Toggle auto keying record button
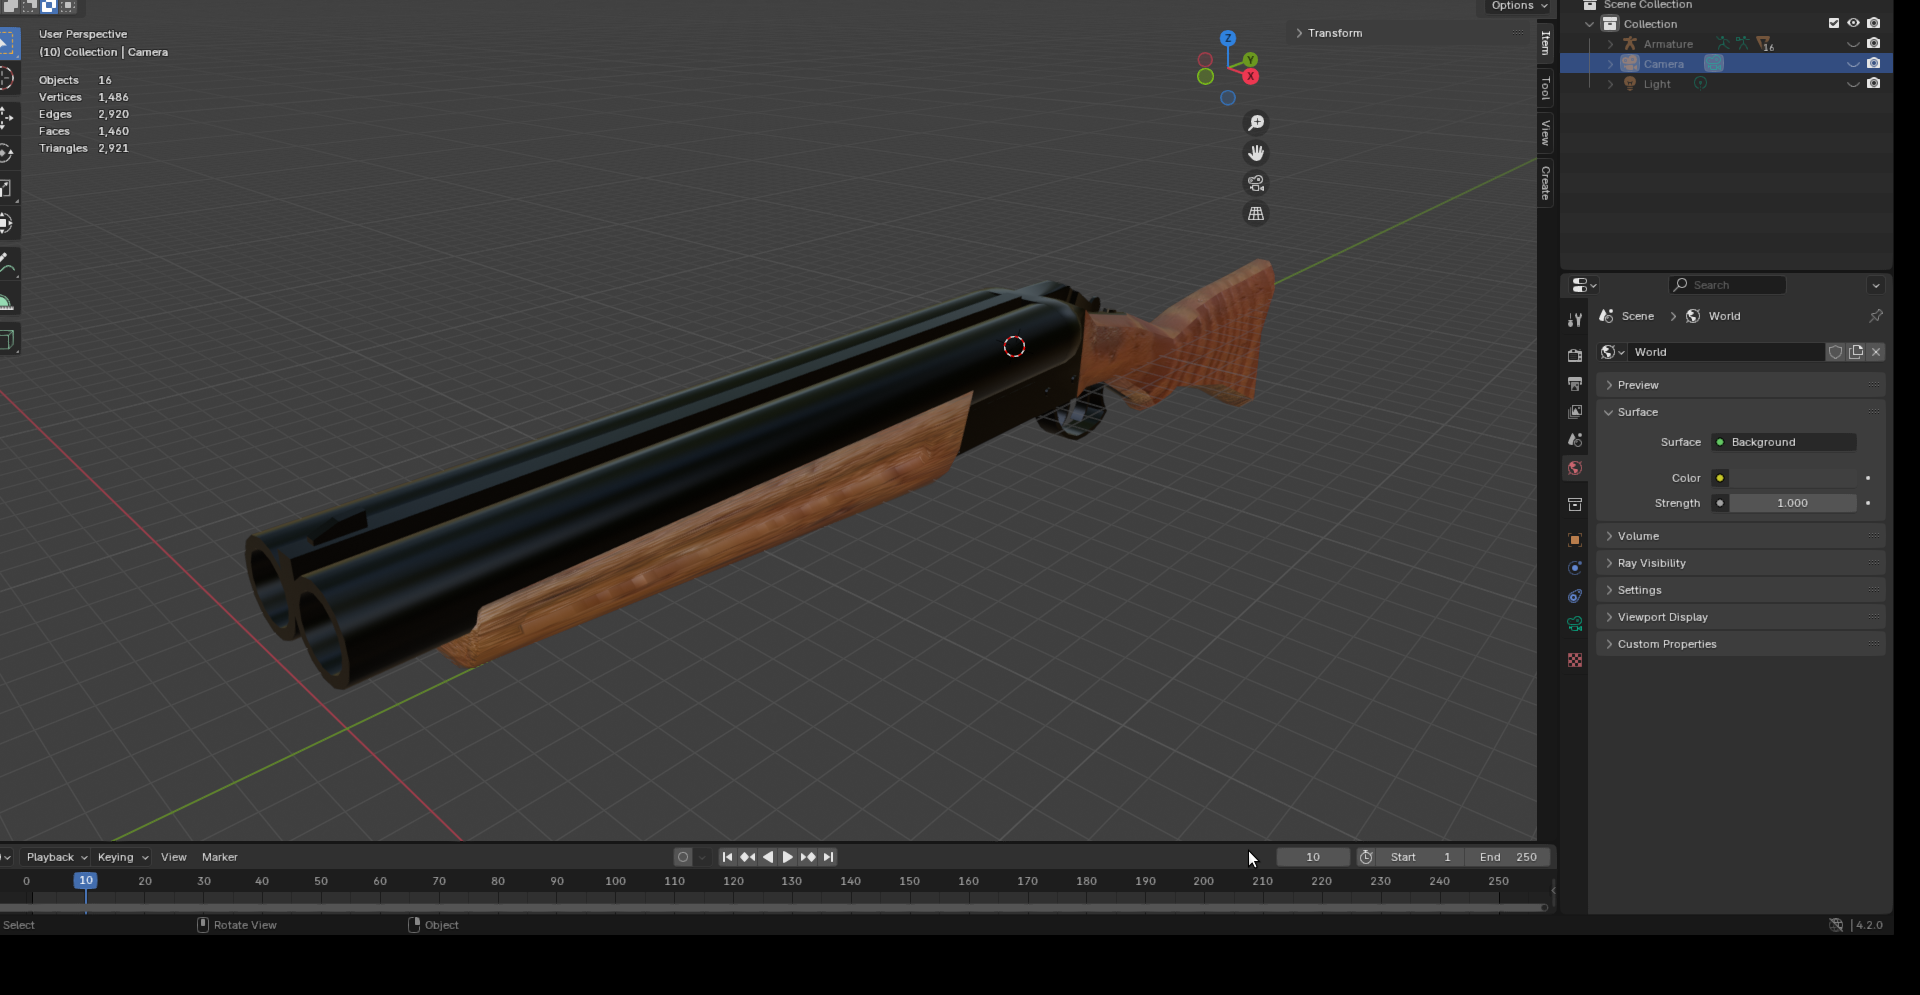 pos(683,857)
